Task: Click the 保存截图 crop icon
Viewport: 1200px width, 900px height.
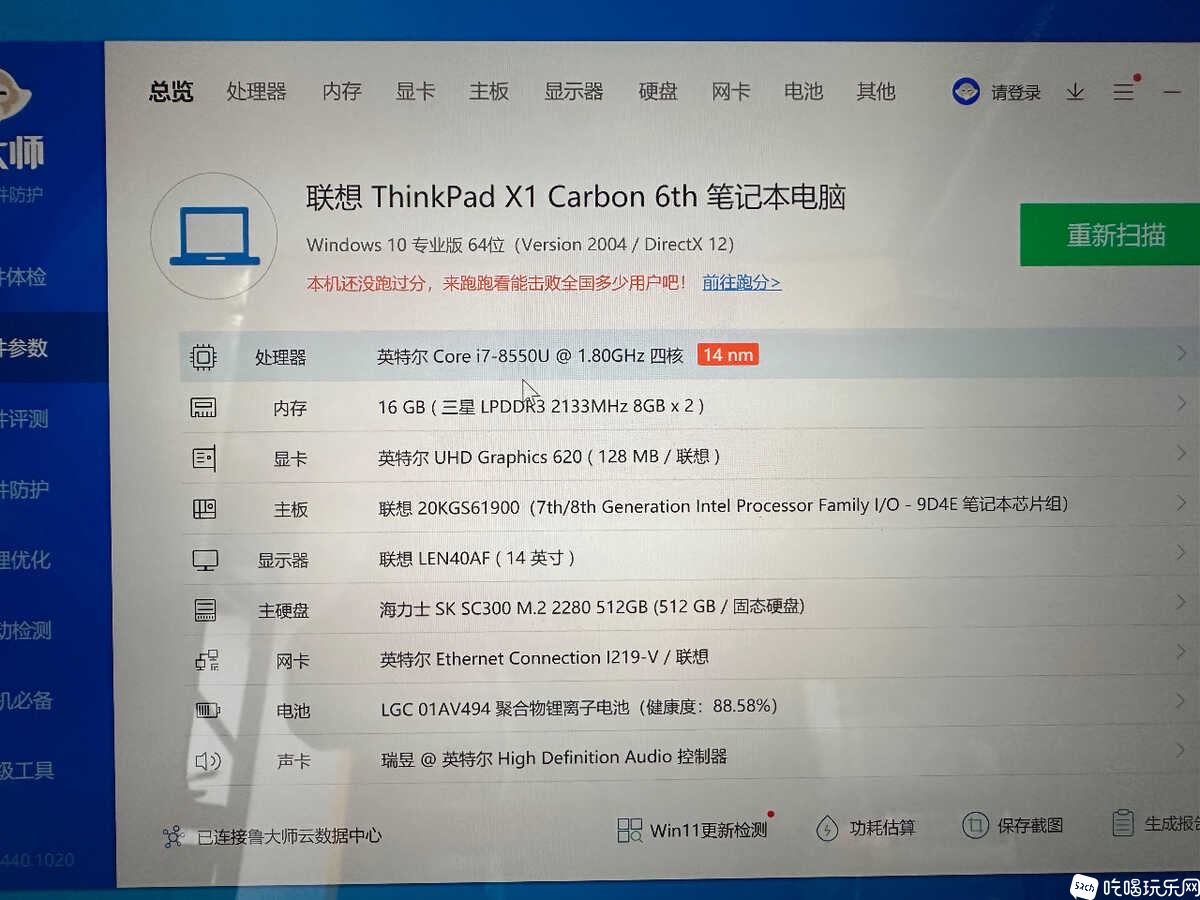Action: point(975,825)
